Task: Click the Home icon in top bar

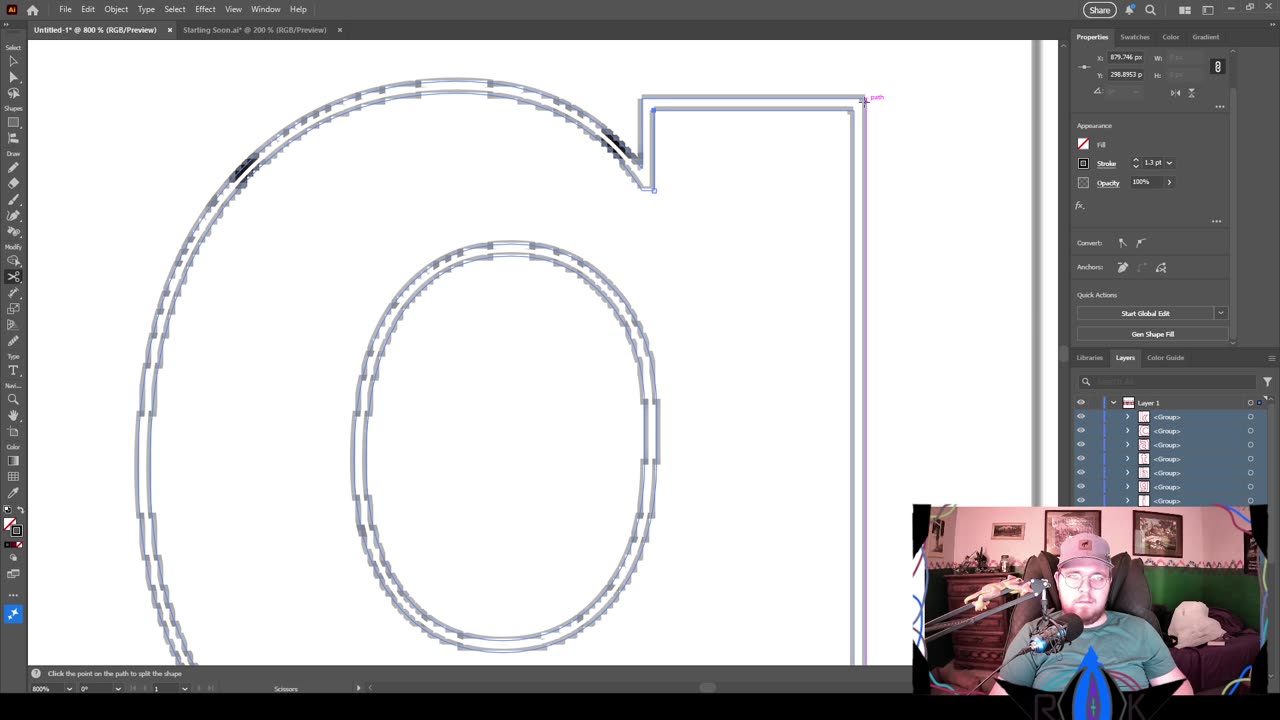Action: click(33, 10)
